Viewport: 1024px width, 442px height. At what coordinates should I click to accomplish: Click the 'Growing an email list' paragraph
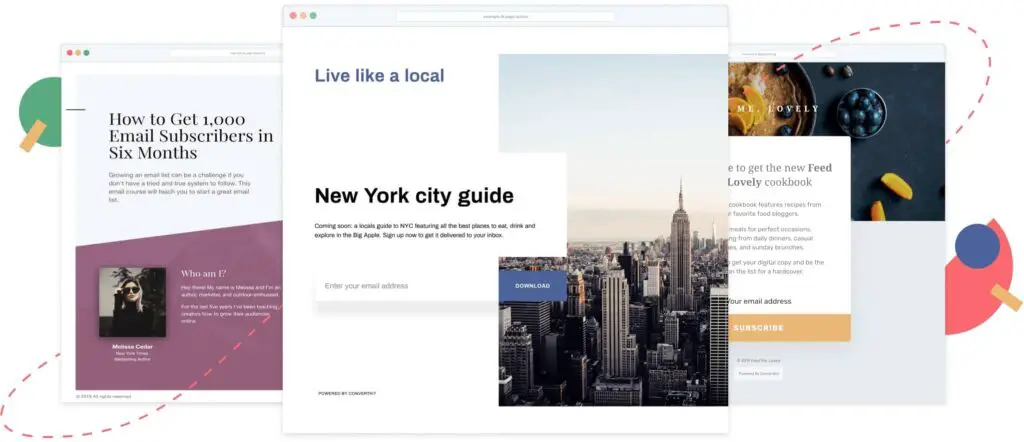(x=180, y=187)
